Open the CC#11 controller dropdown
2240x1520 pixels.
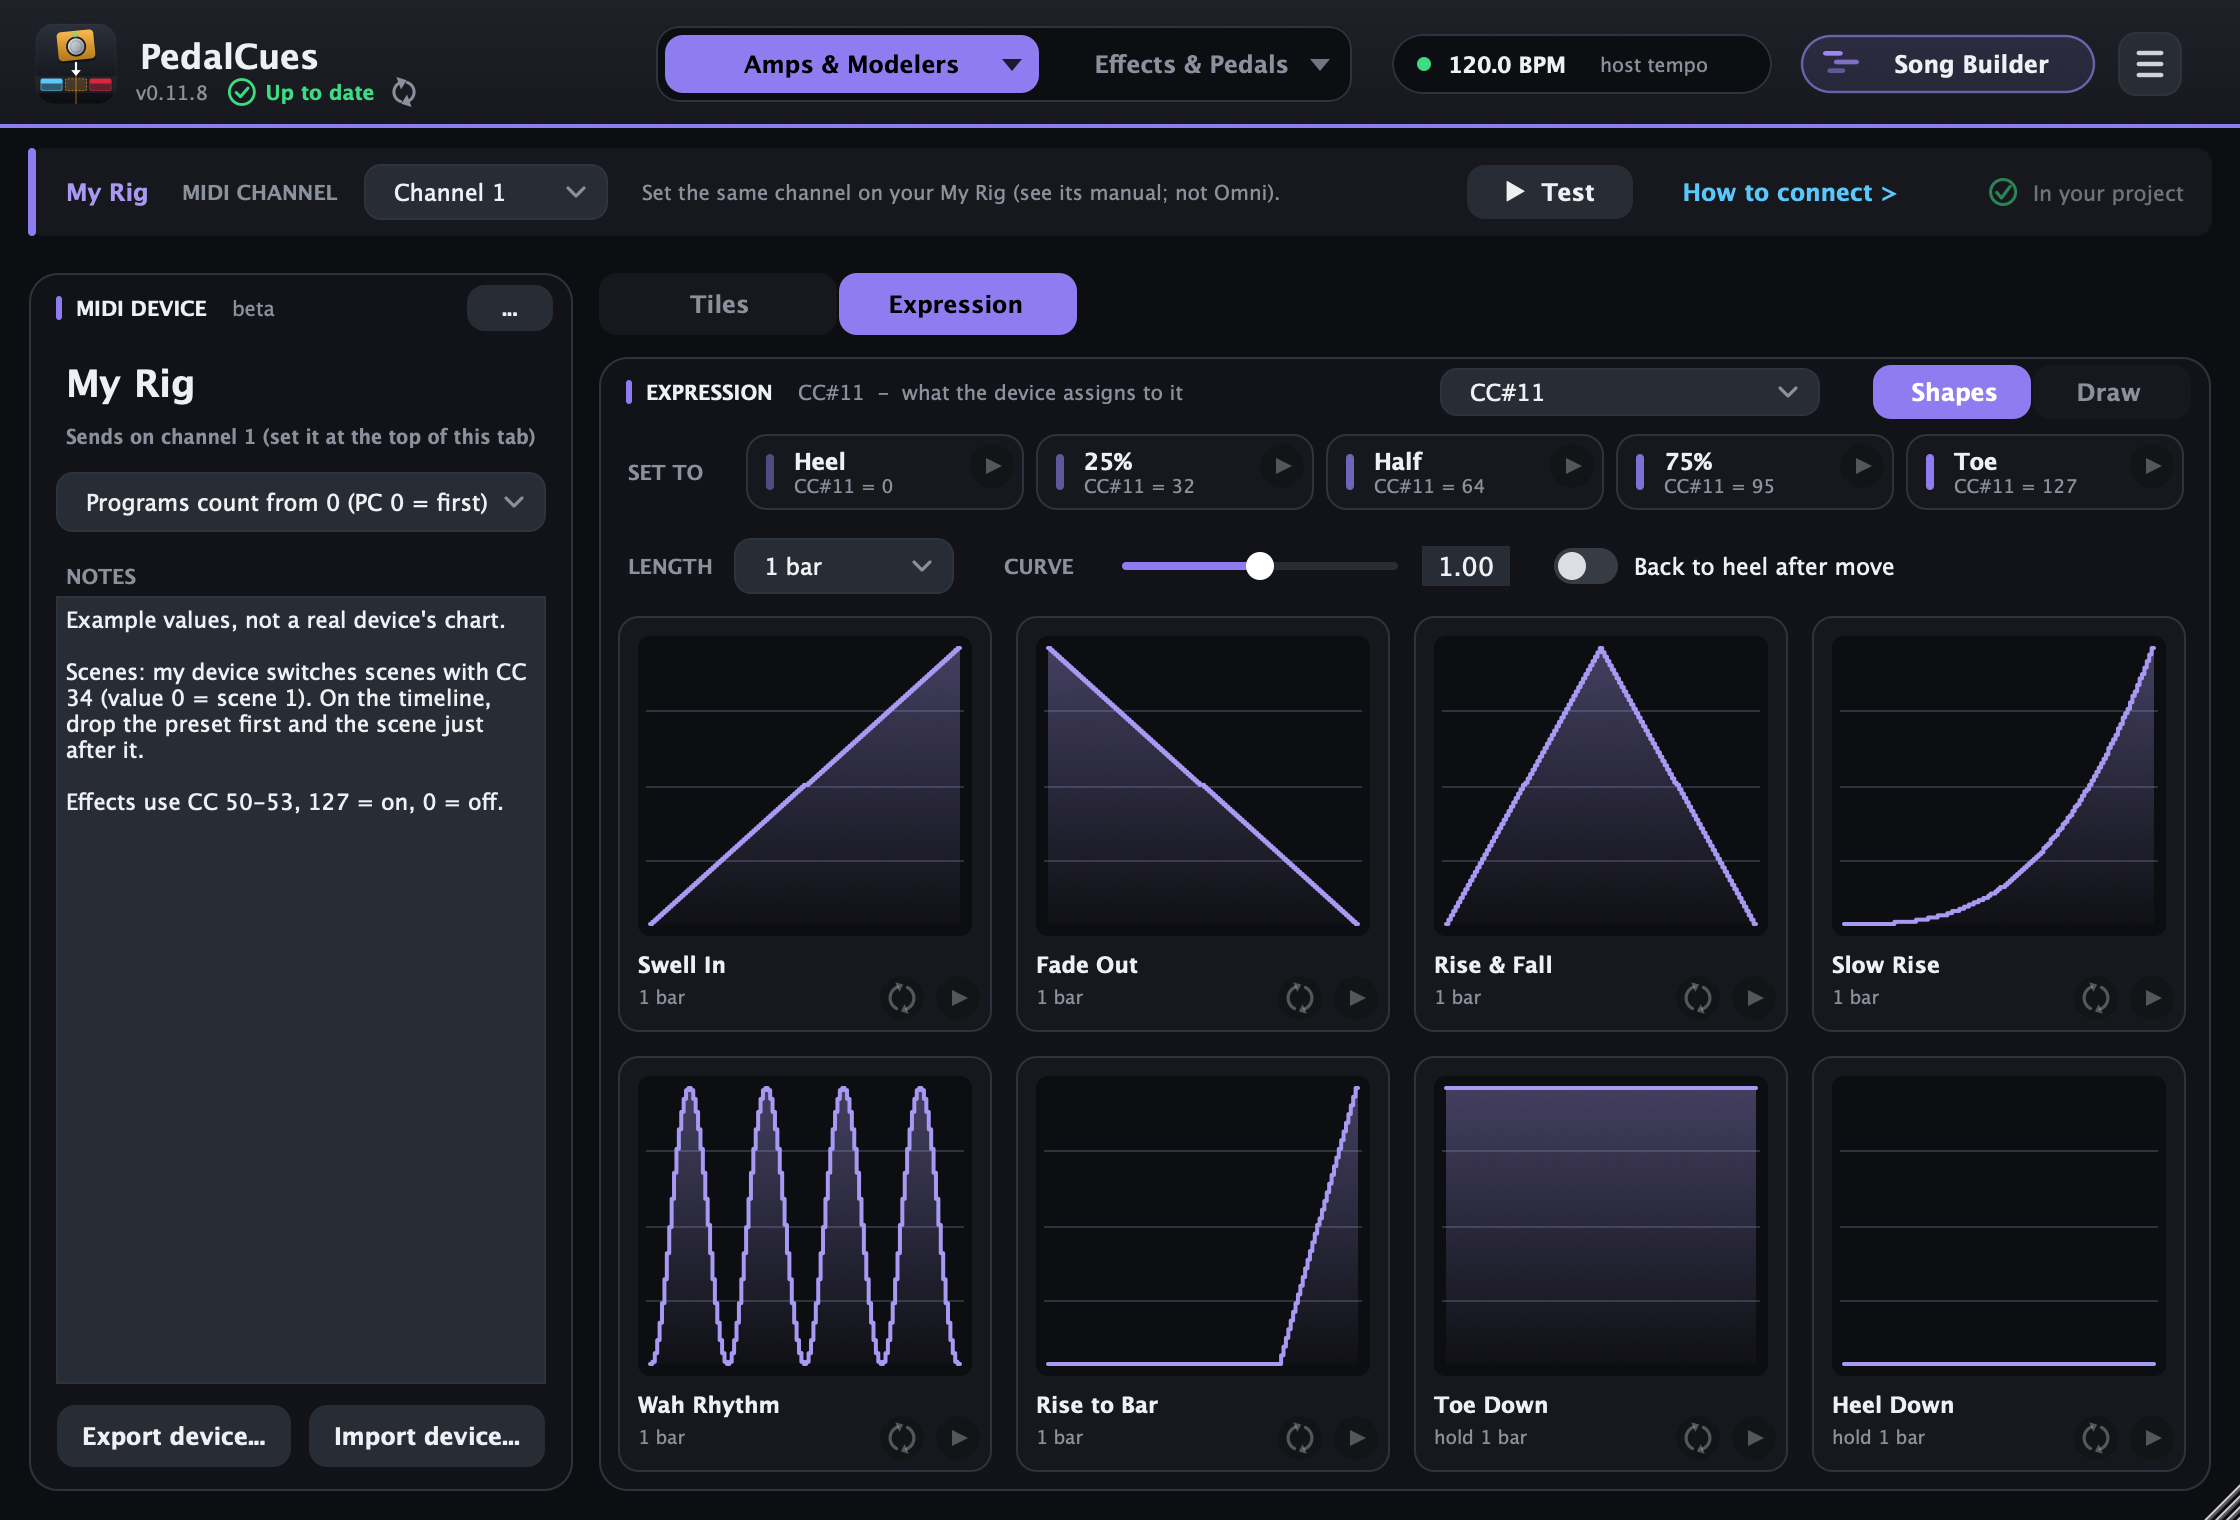1629,392
